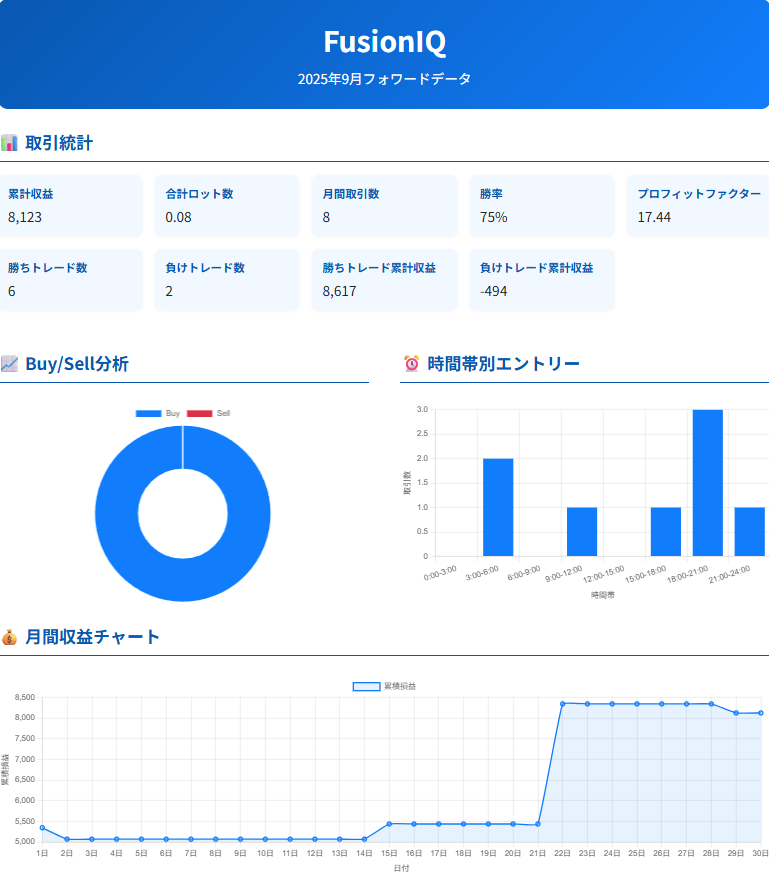This screenshot has height=873, width=769.
Task: Click the 30日 final data point
Action: (760, 713)
